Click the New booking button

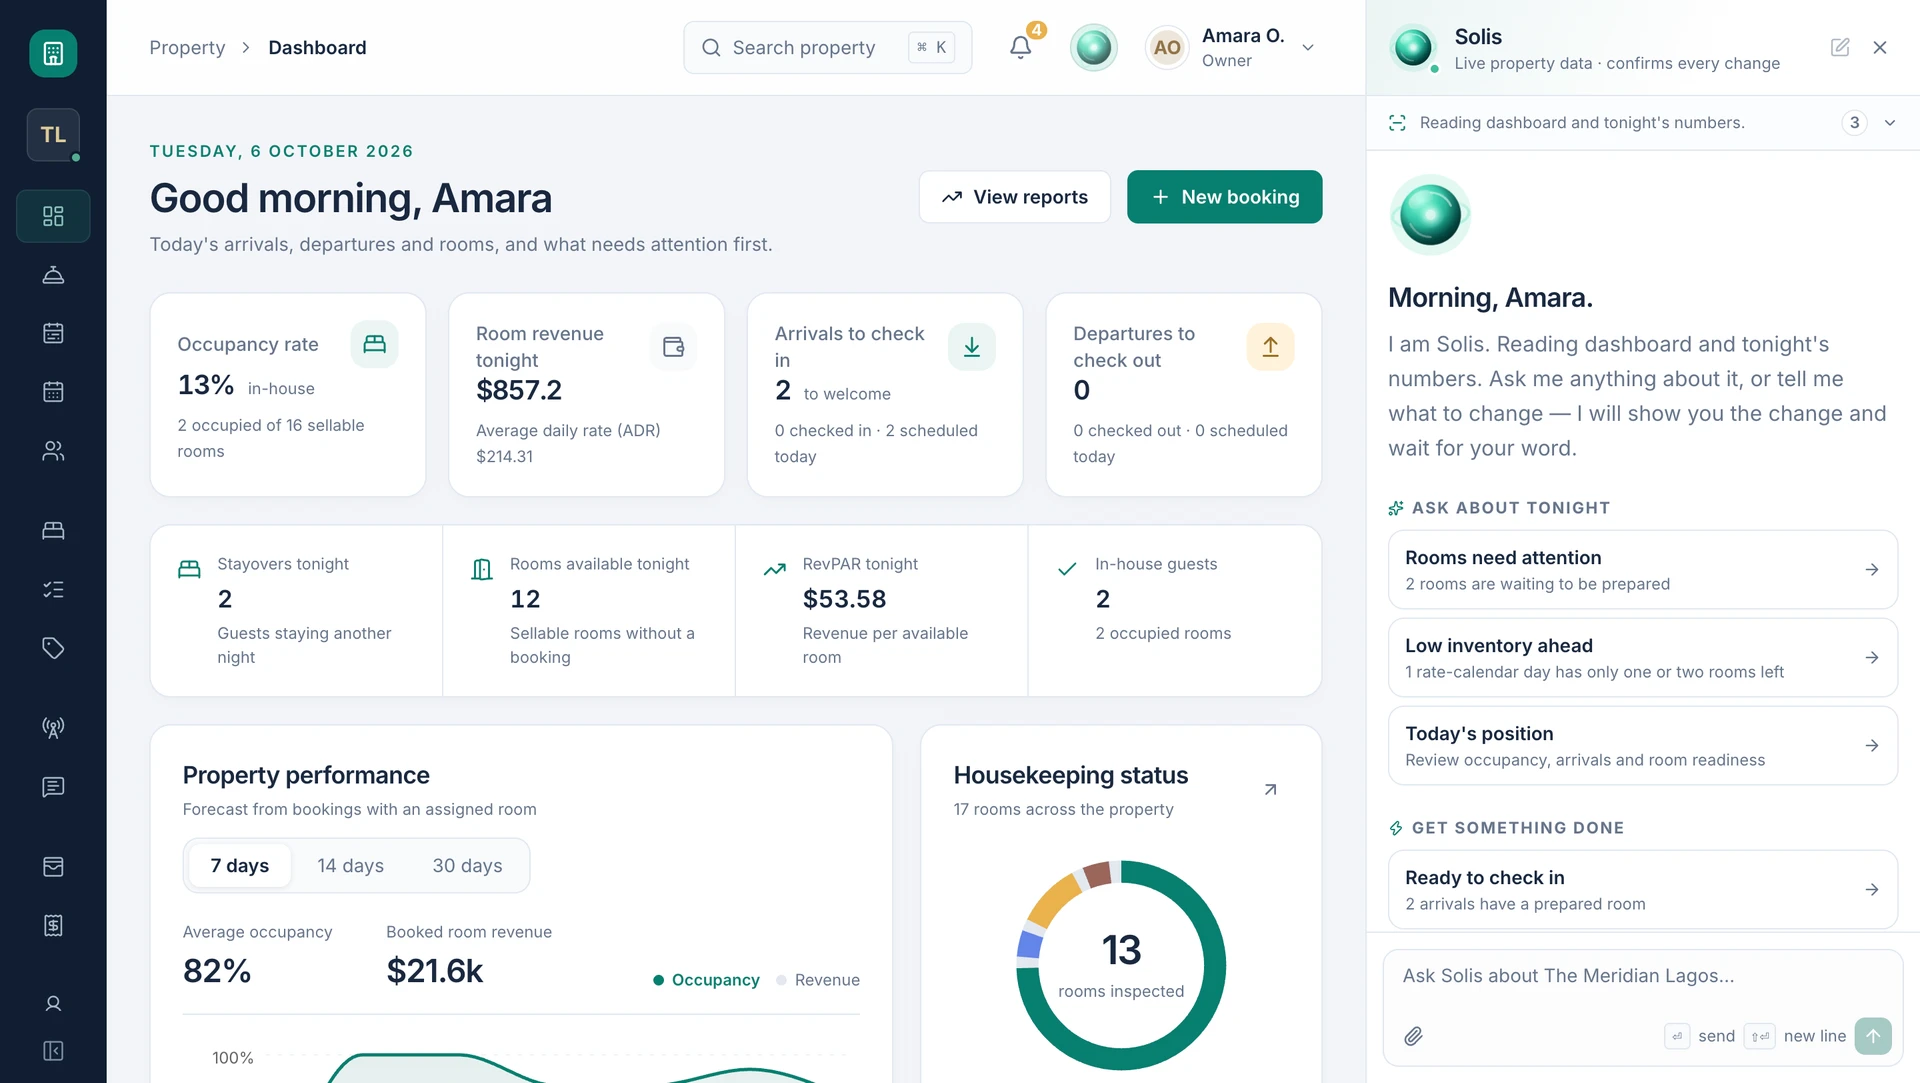pos(1224,197)
